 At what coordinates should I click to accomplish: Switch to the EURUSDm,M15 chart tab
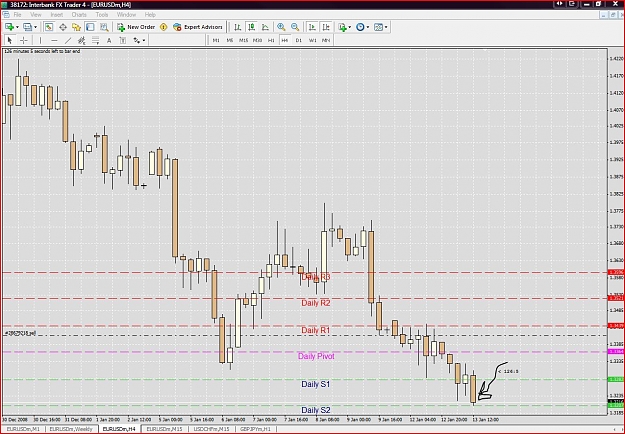(164, 429)
